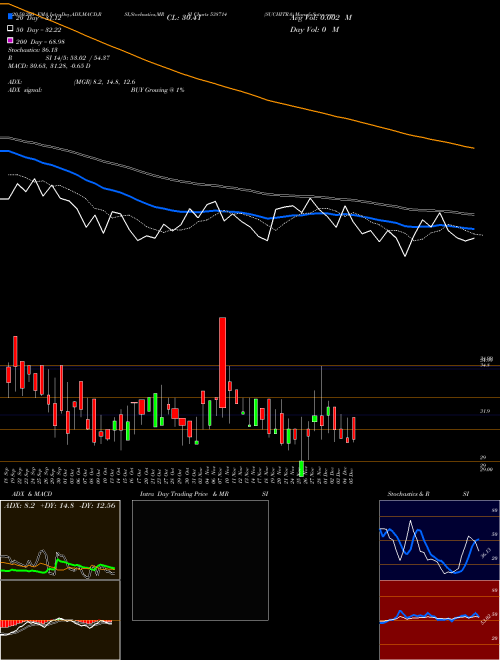
Task: Click the 31.9 price axis label
Action: point(485,411)
